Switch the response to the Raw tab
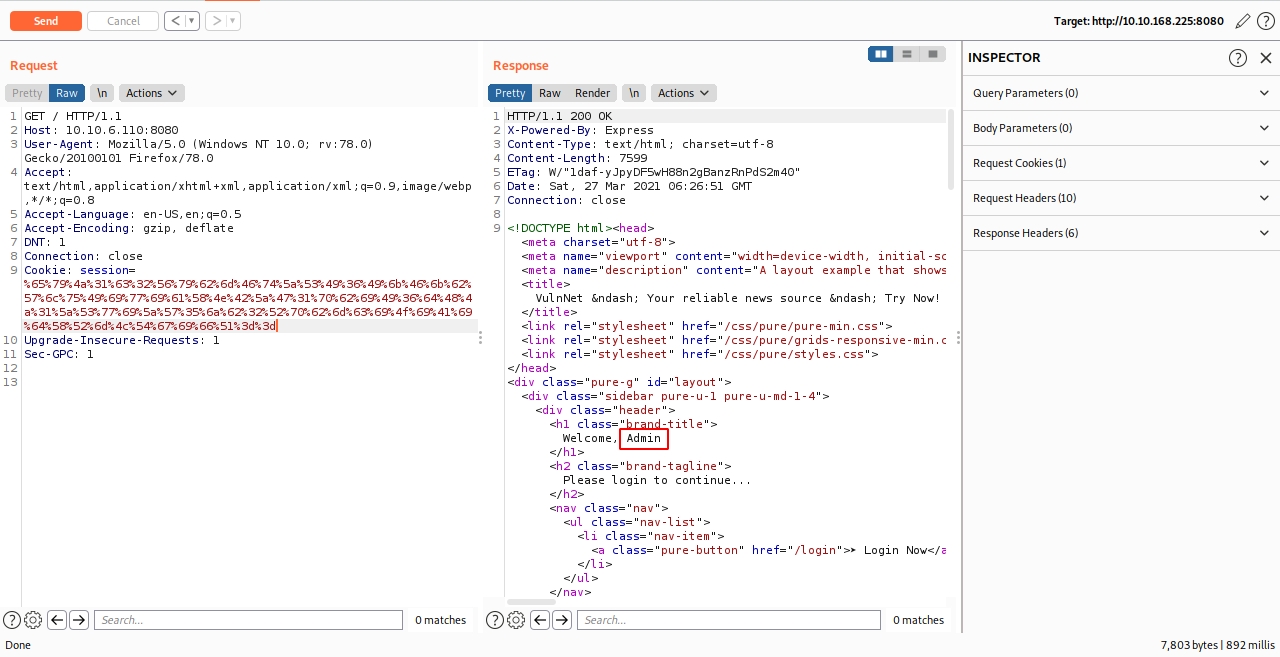 point(550,93)
